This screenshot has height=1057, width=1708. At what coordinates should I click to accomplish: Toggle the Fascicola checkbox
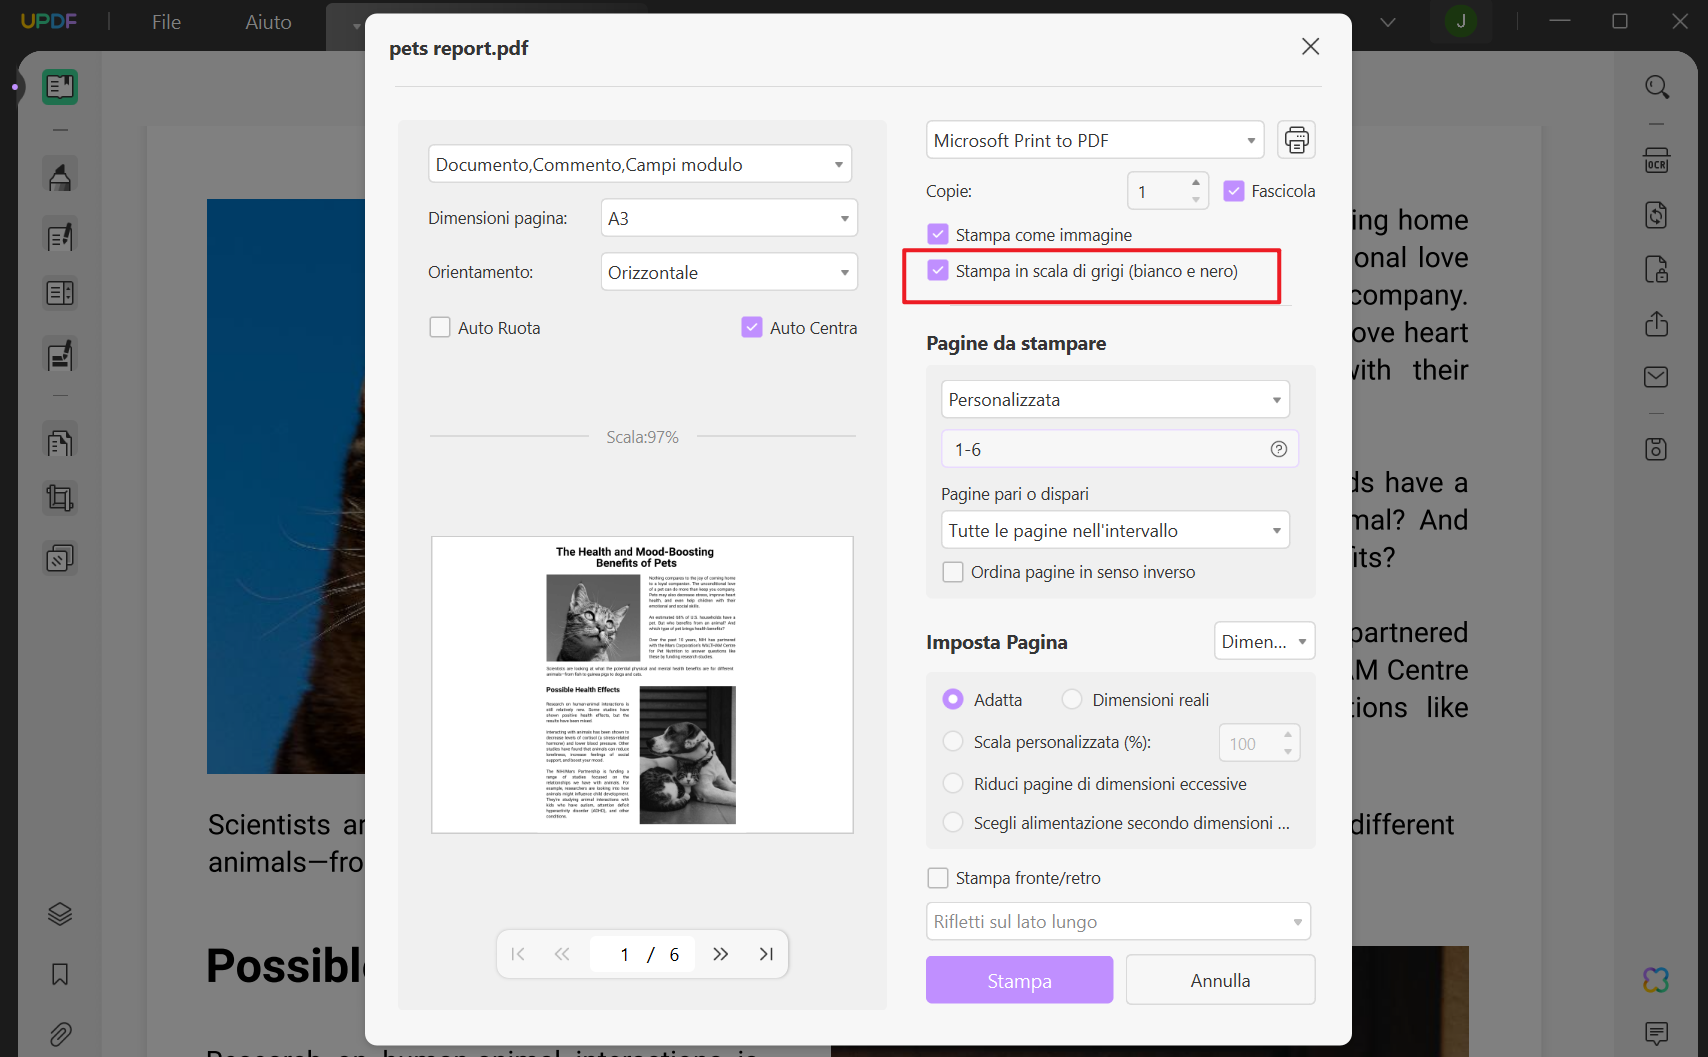[x=1234, y=191]
